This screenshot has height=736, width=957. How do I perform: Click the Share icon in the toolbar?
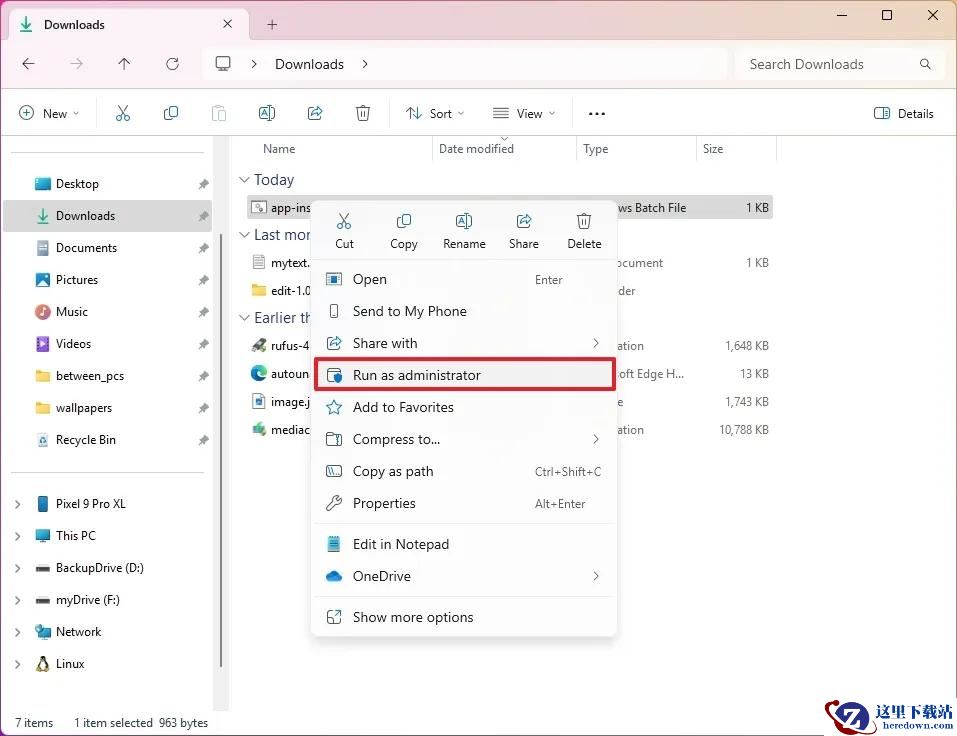[315, 114]
